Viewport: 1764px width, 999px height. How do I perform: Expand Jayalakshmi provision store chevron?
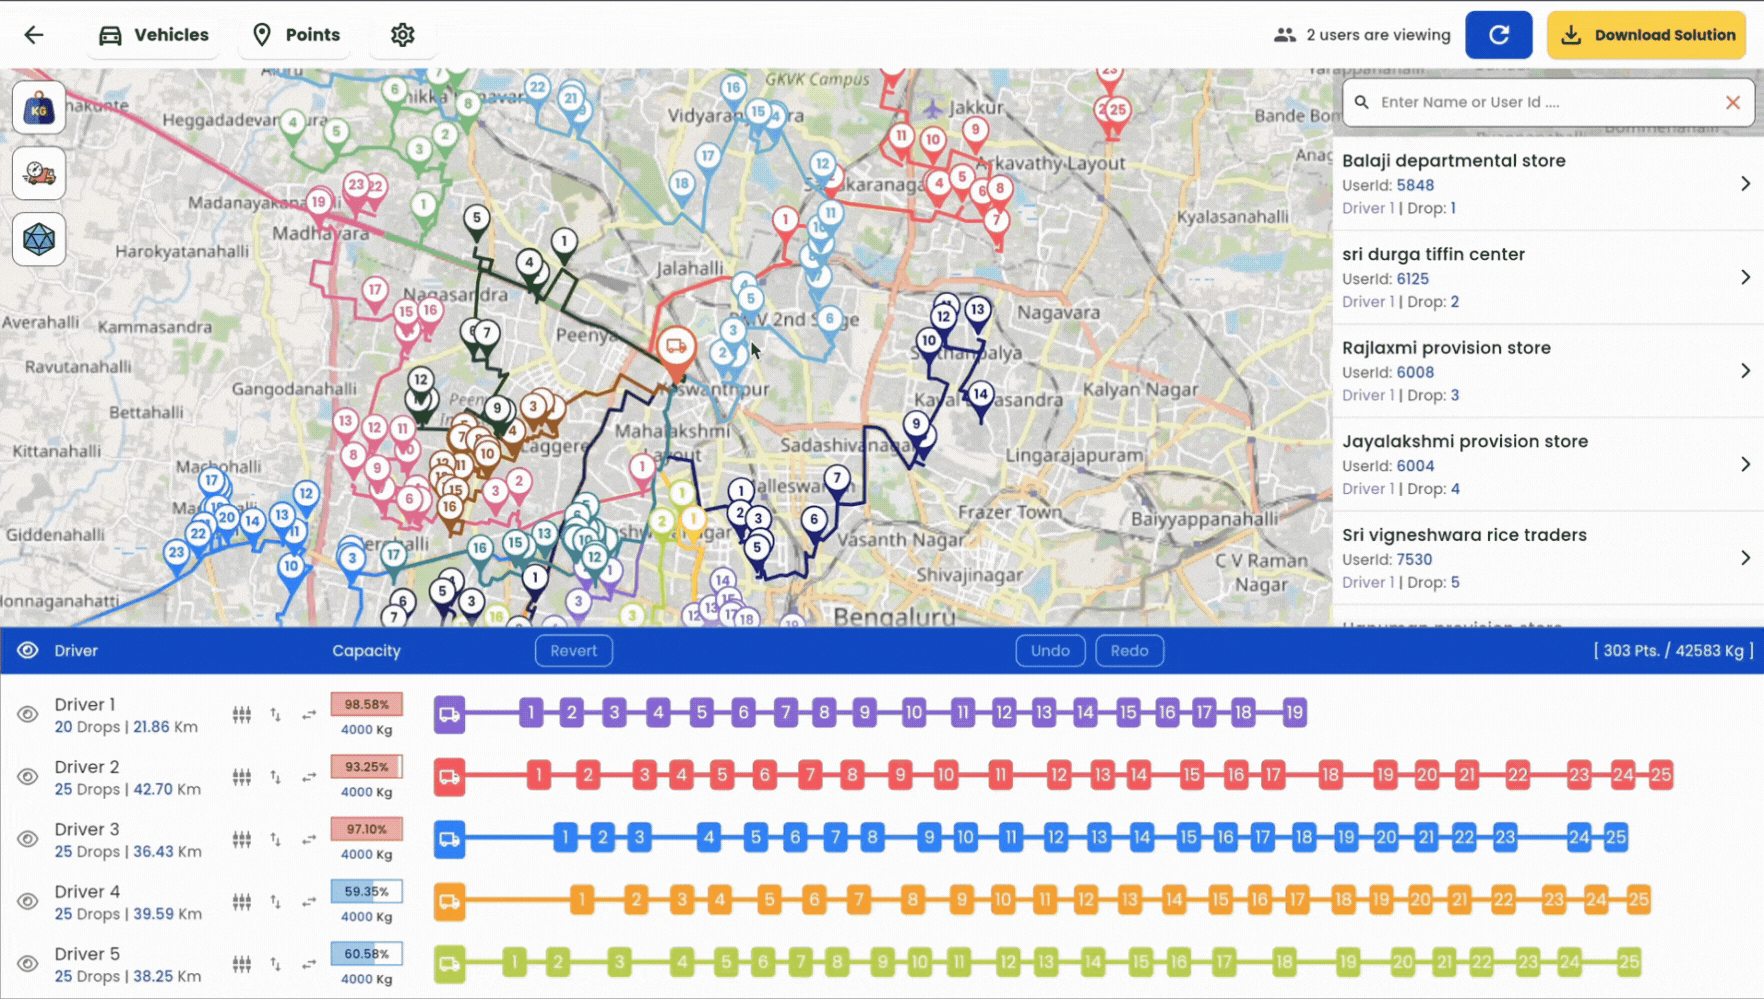pos(1745,464)
